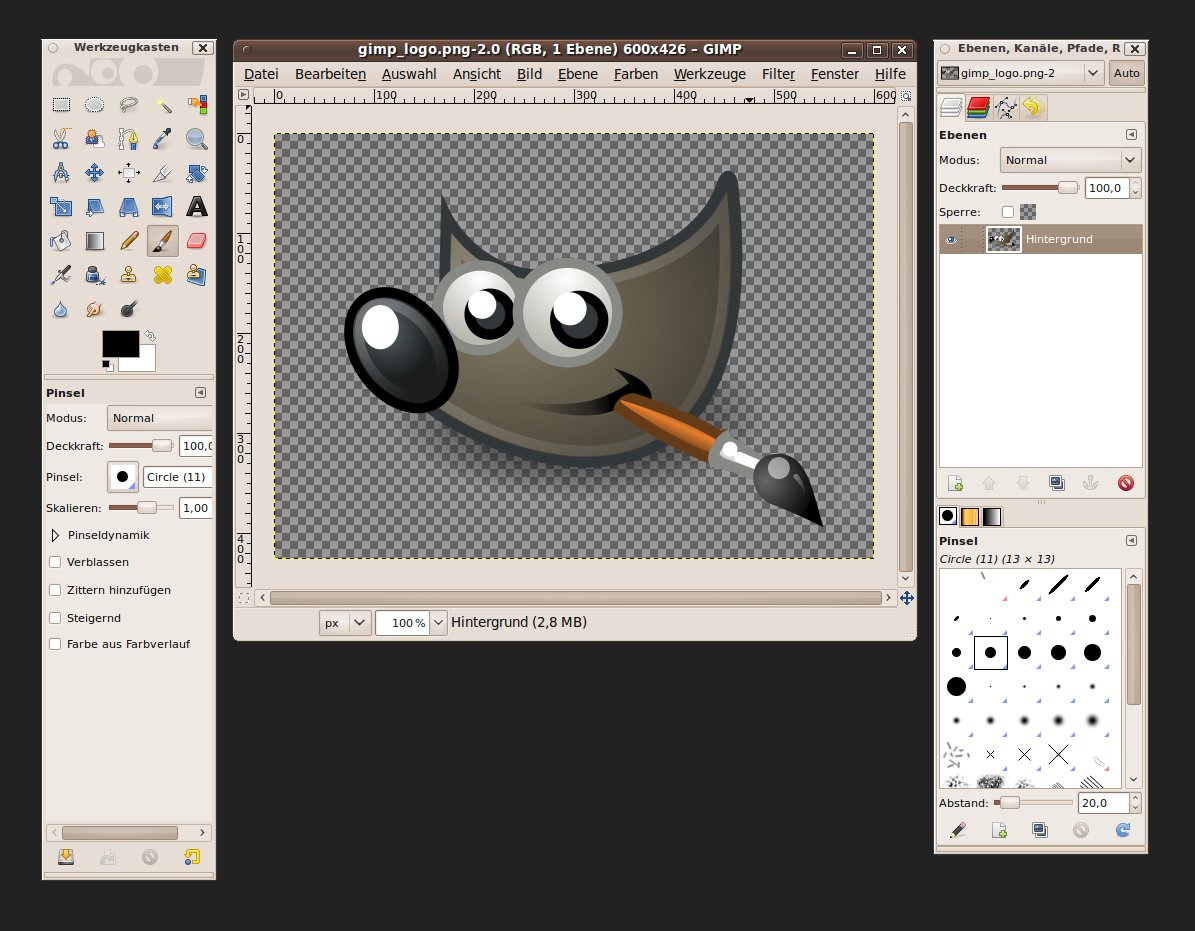The width and height of the screenshot is (1195, 931).
Task: Open the 100% zoom dropdown
Action: (x=438, y=623)
